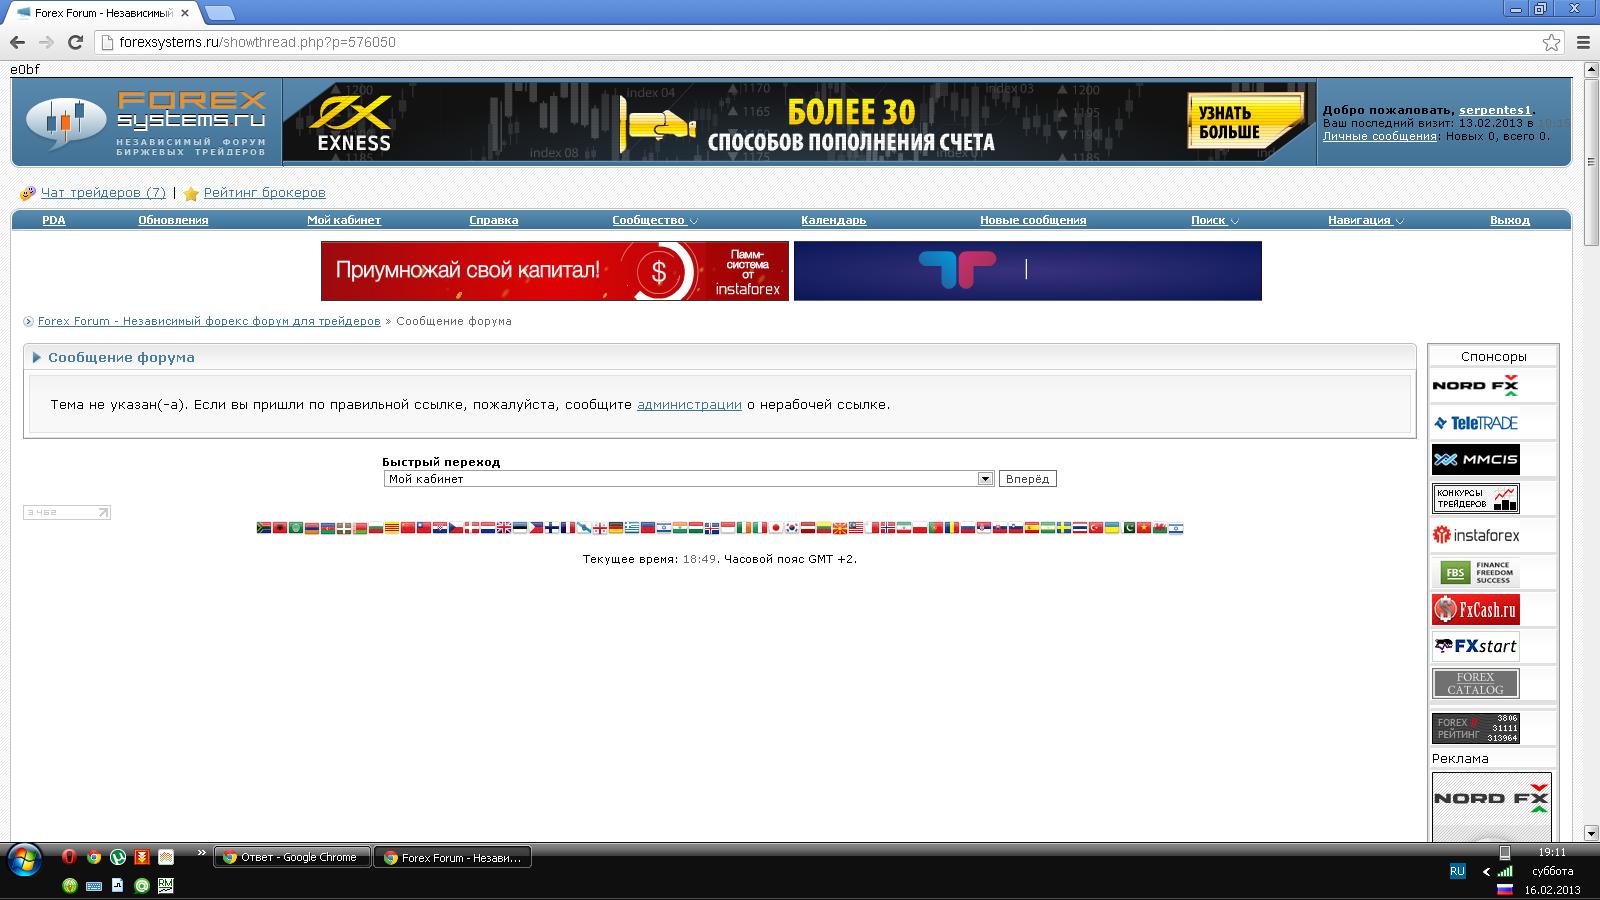The height and width of the screenshot is (900, 1600).
Task: Click the RU language indicator in the tray
Action: [1457, 871]
